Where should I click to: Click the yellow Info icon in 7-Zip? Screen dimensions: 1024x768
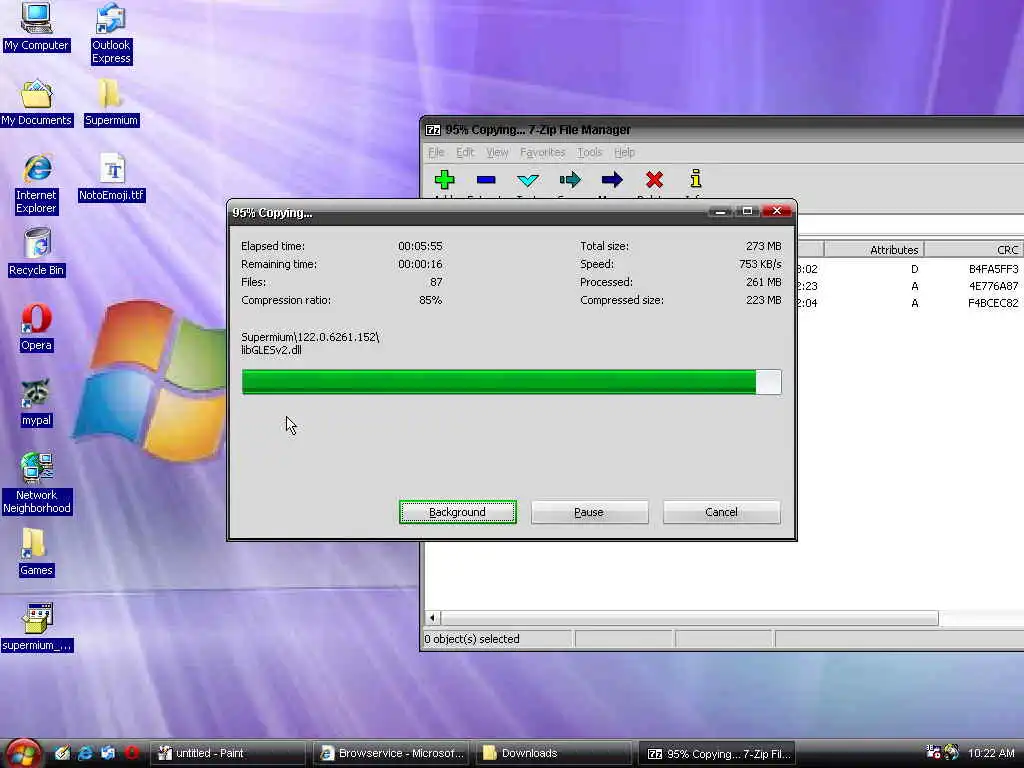(x=696, y=178)
